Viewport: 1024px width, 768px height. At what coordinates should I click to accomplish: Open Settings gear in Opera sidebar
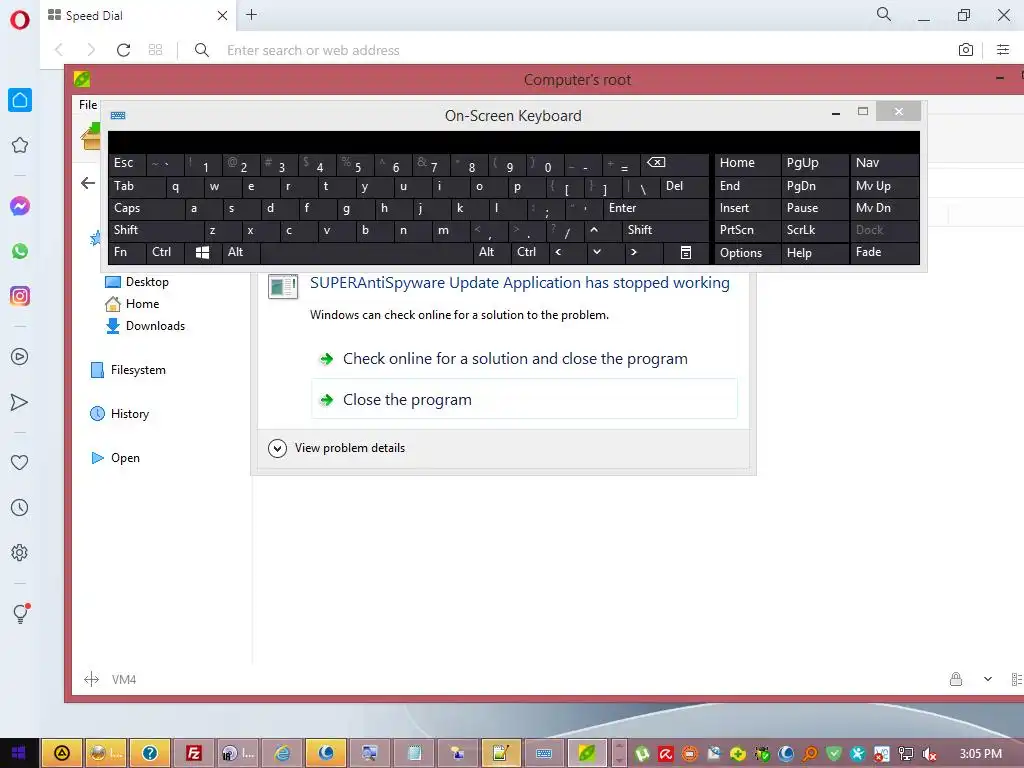point(20,552)
